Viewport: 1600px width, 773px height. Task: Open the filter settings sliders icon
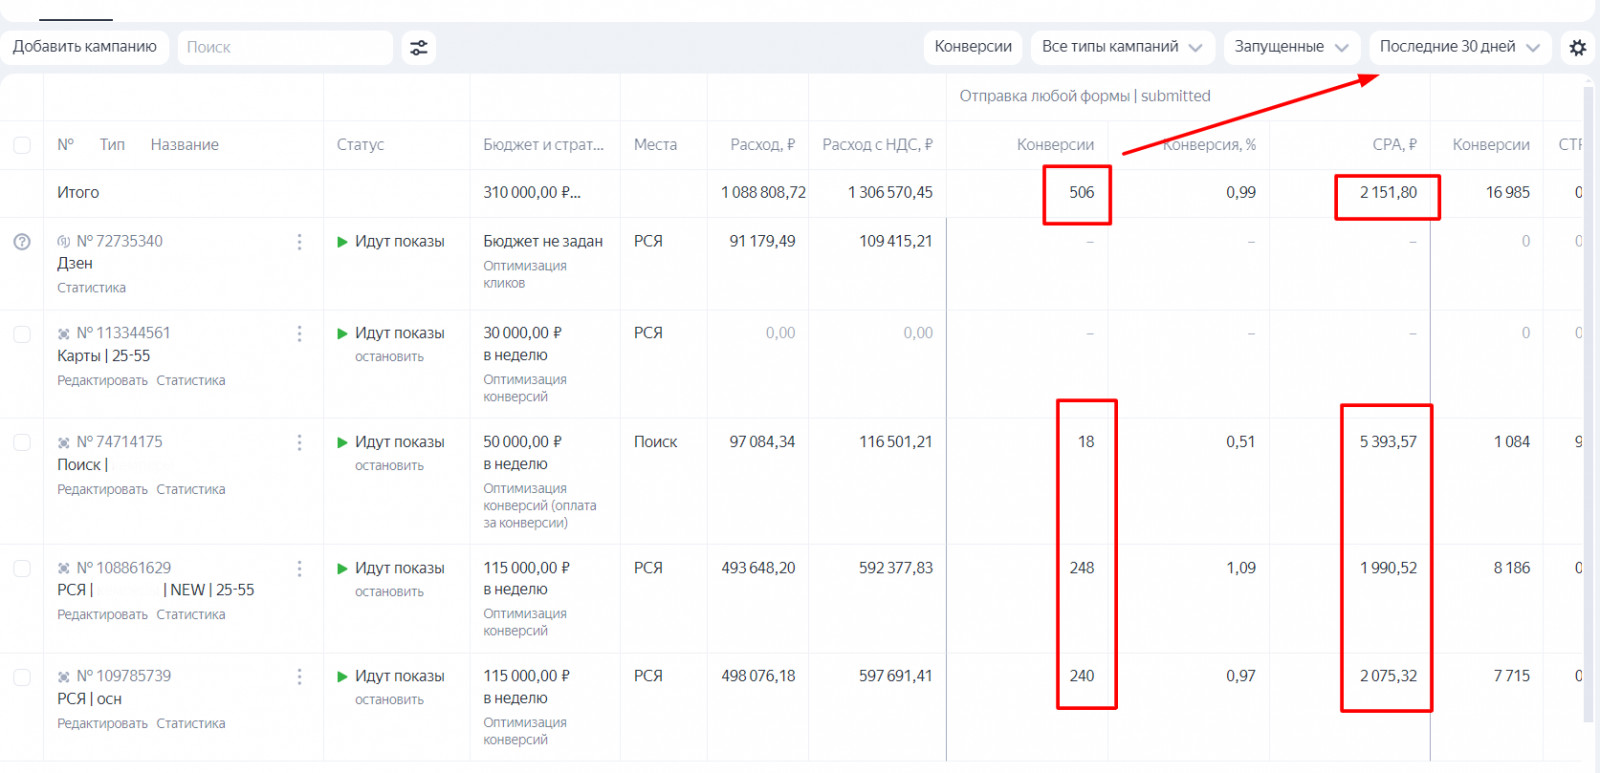point(419,47)
